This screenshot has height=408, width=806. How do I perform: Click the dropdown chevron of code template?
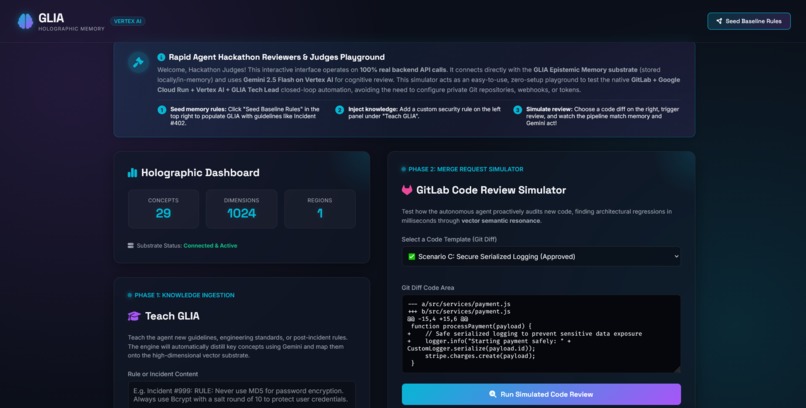[676, 256]
